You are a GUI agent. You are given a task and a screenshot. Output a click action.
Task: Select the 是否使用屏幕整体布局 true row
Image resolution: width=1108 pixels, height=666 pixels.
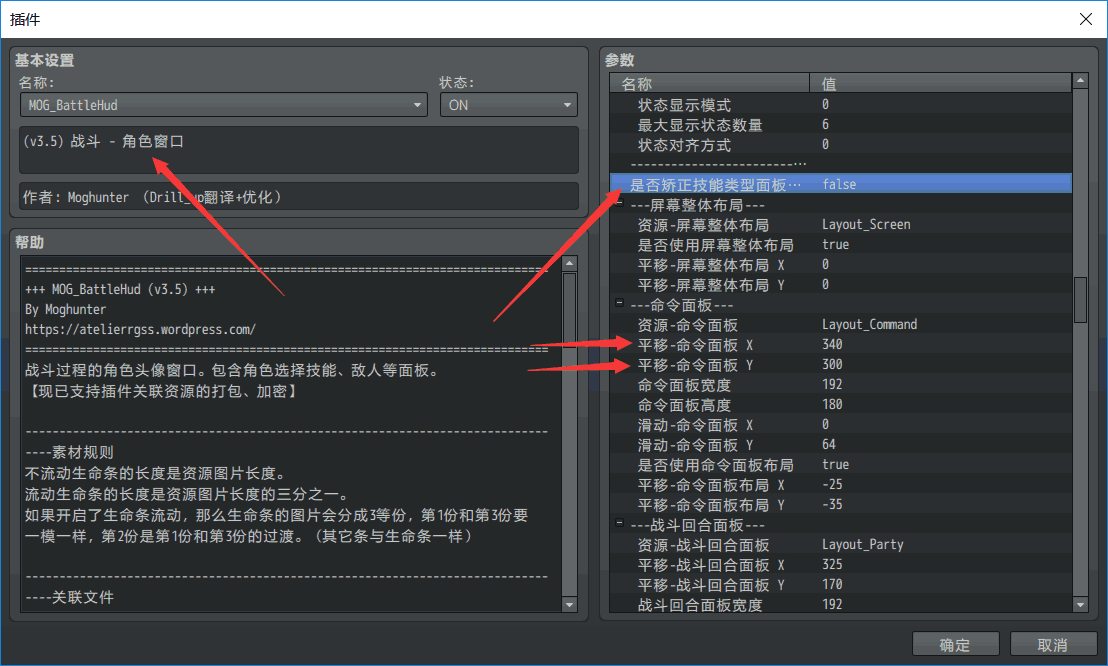click(x=715, y=245)
